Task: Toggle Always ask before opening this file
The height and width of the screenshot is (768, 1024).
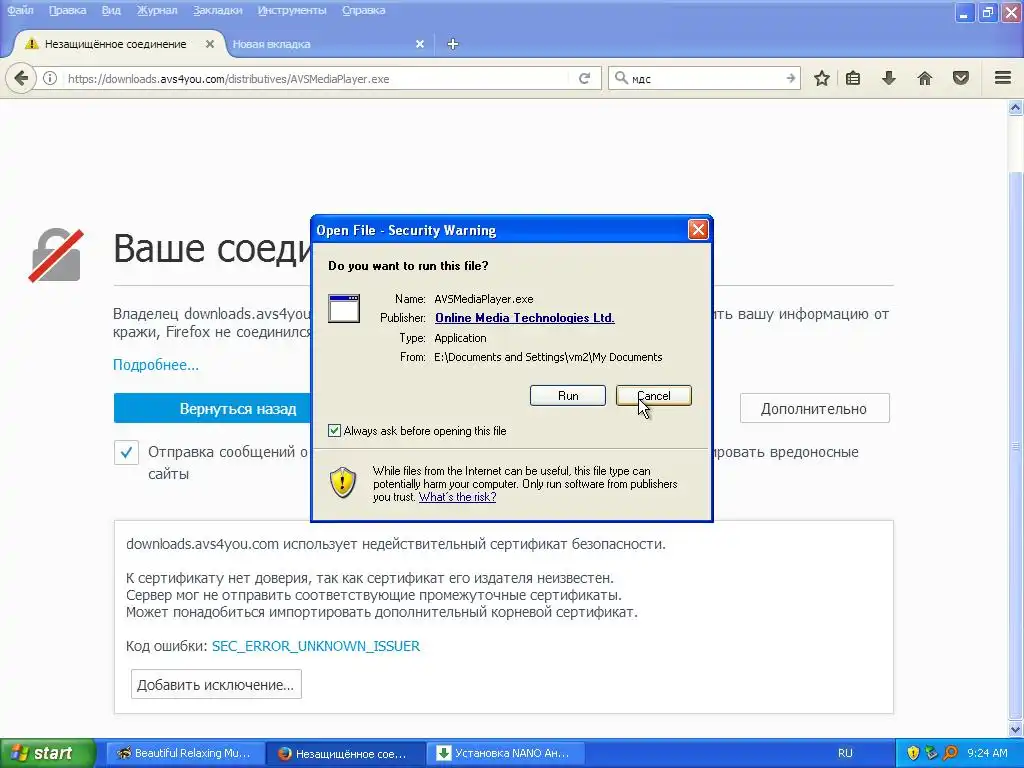Action: pyautogui.click(x=334, y=430)
